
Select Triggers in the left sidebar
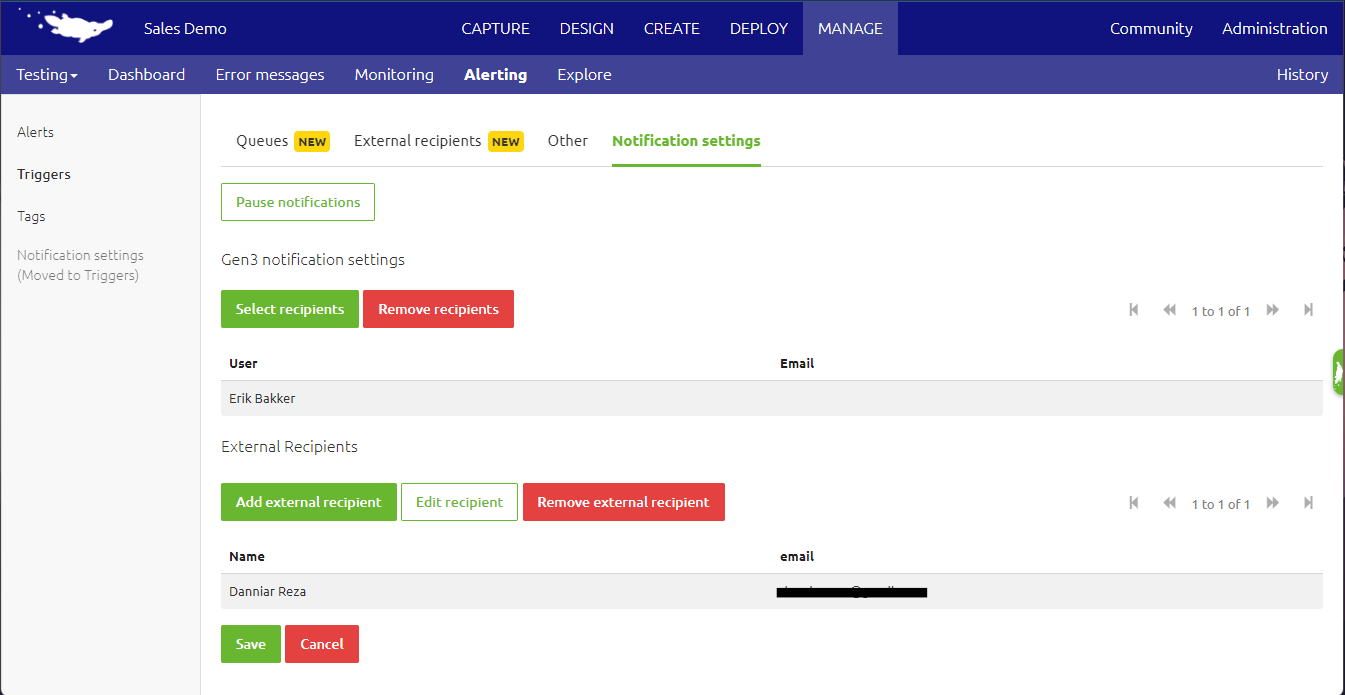pyautogui.click(x=44, y=173)
